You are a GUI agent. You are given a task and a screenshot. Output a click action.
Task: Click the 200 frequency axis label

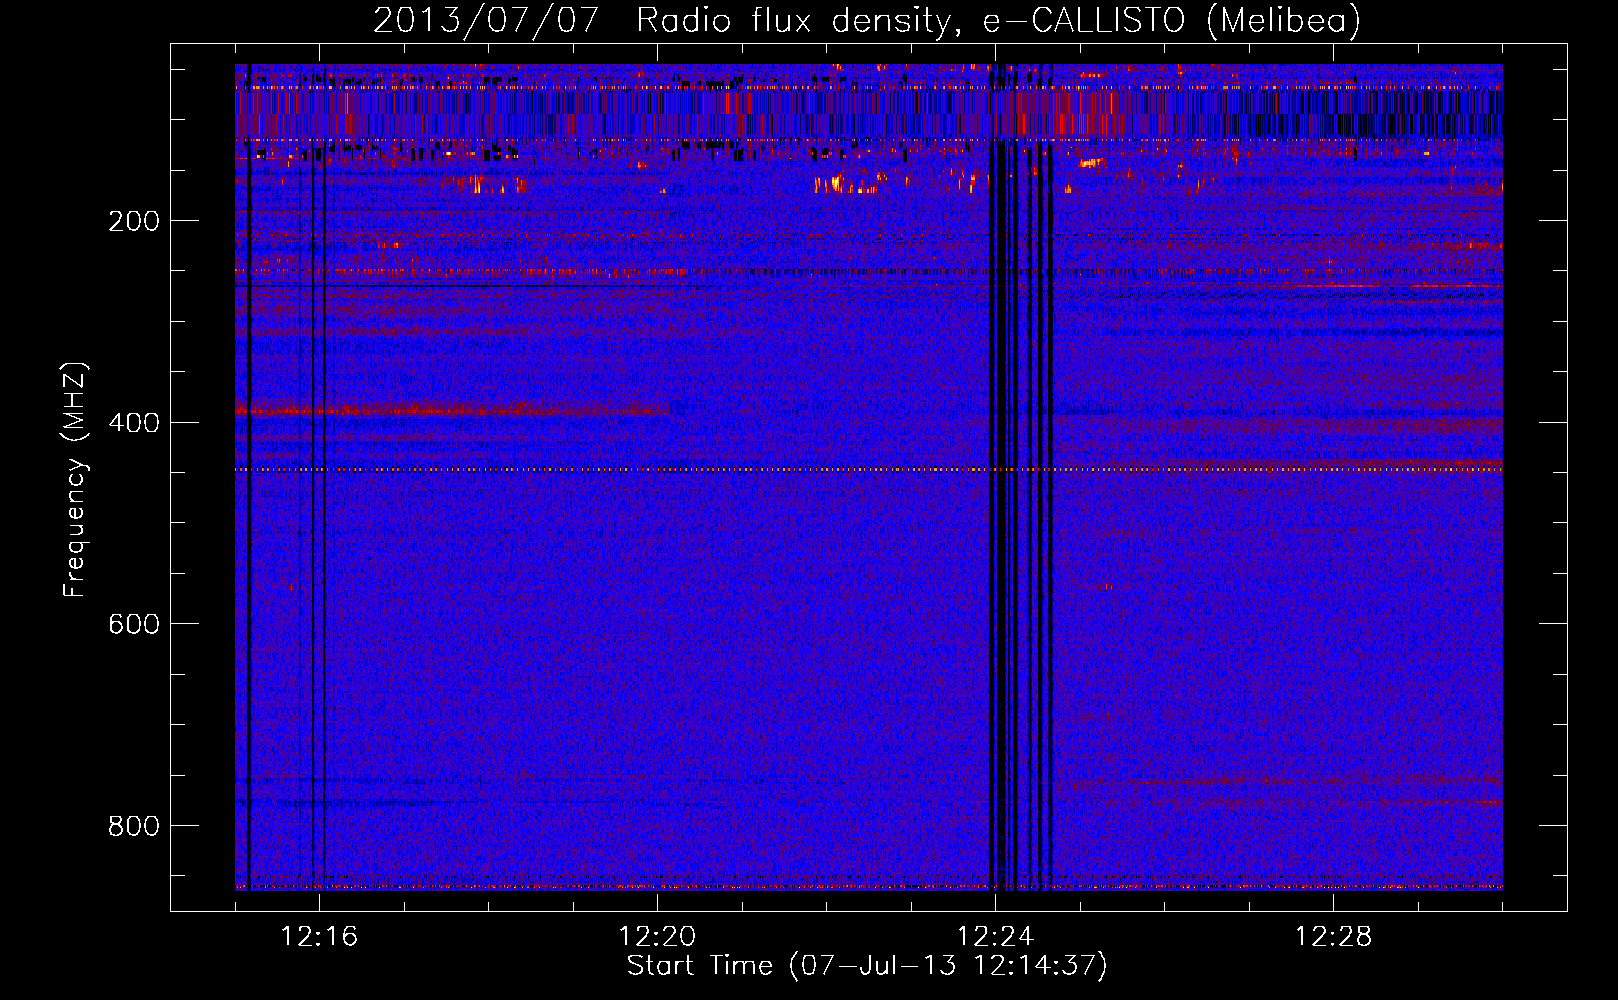click(134, 221)
